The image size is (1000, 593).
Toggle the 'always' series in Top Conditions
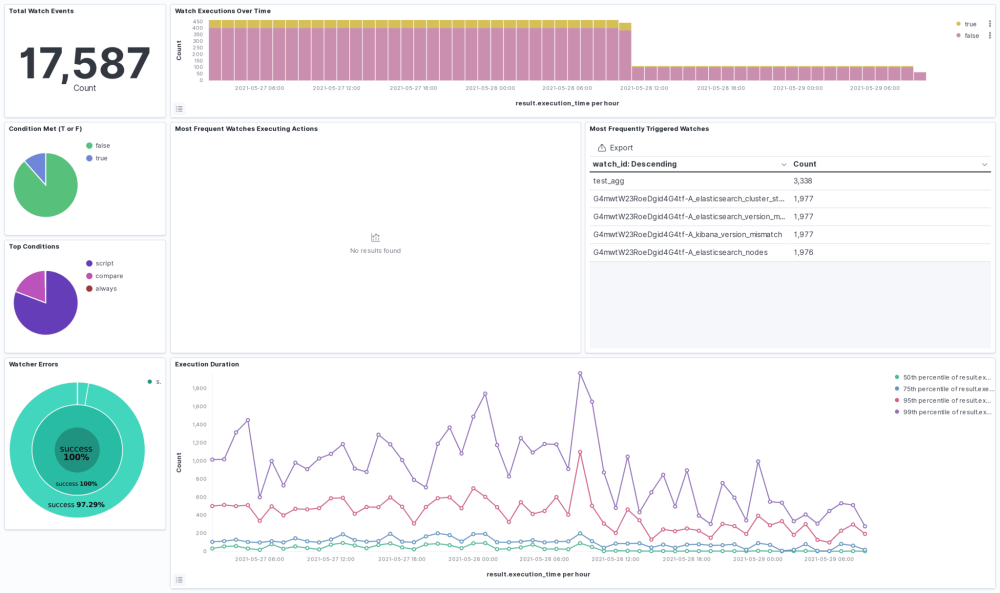click(x=106, y=288)
